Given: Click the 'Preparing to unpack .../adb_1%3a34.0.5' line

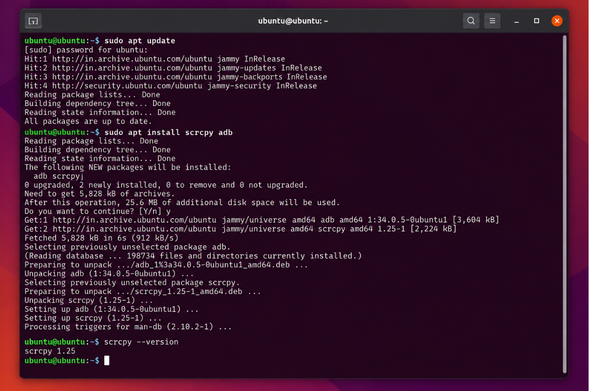Looking at the screenshot, I should pos(166,265).
